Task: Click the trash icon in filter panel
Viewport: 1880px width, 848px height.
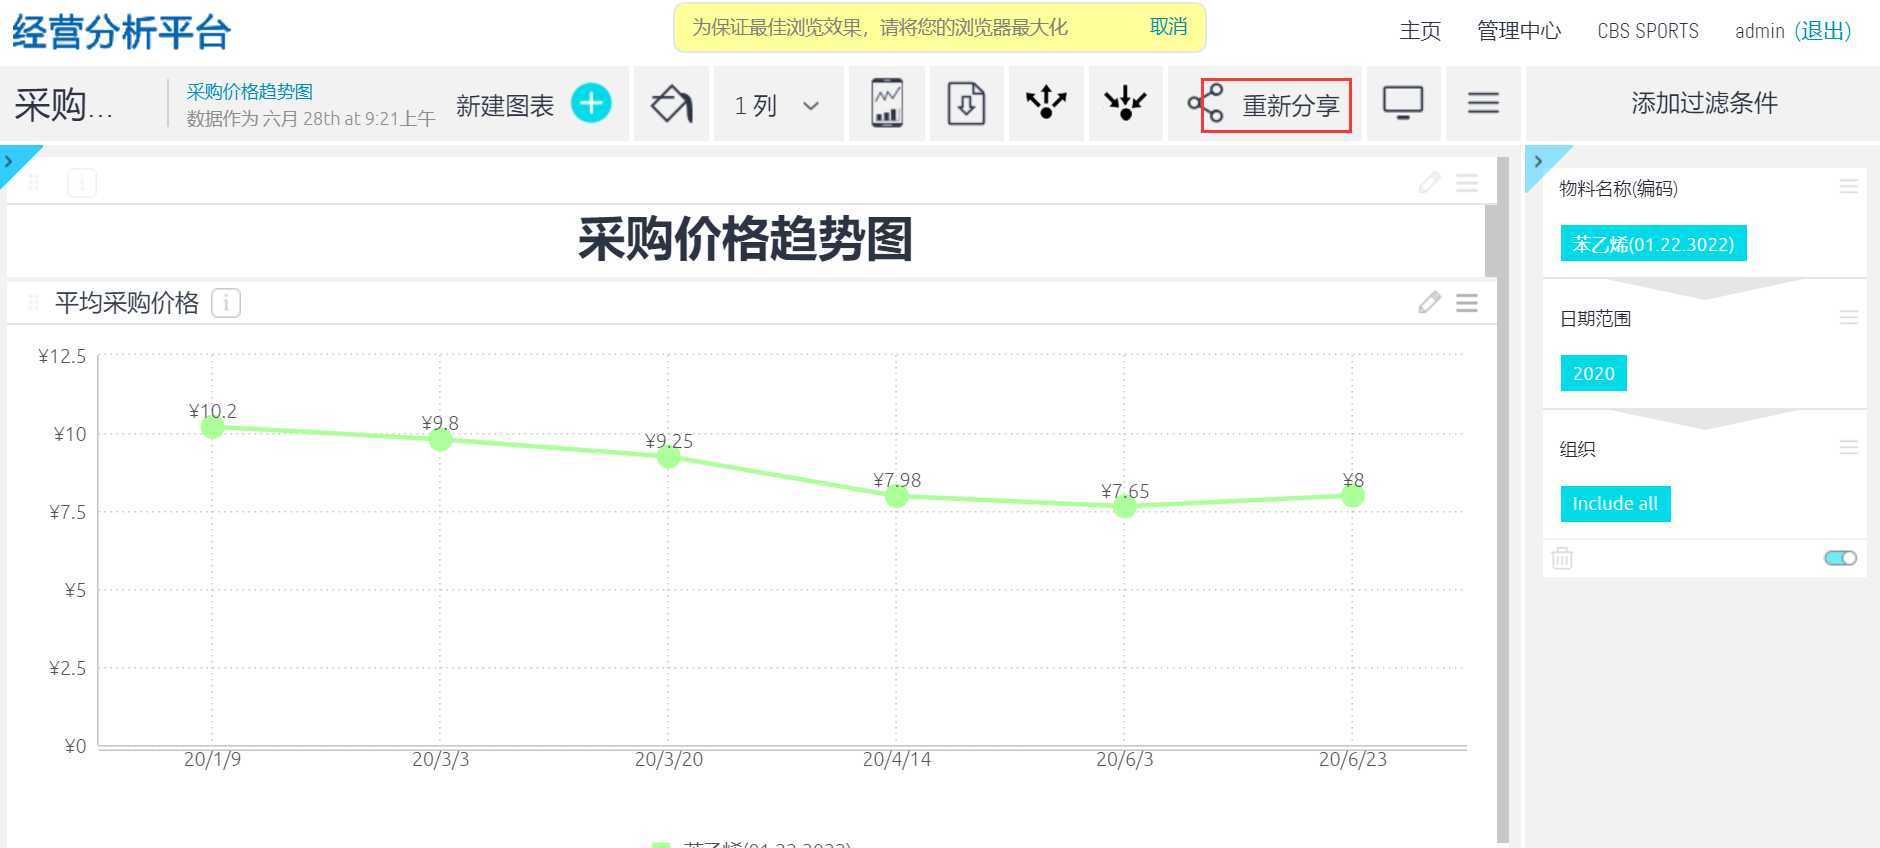Action: point(1562,558)
